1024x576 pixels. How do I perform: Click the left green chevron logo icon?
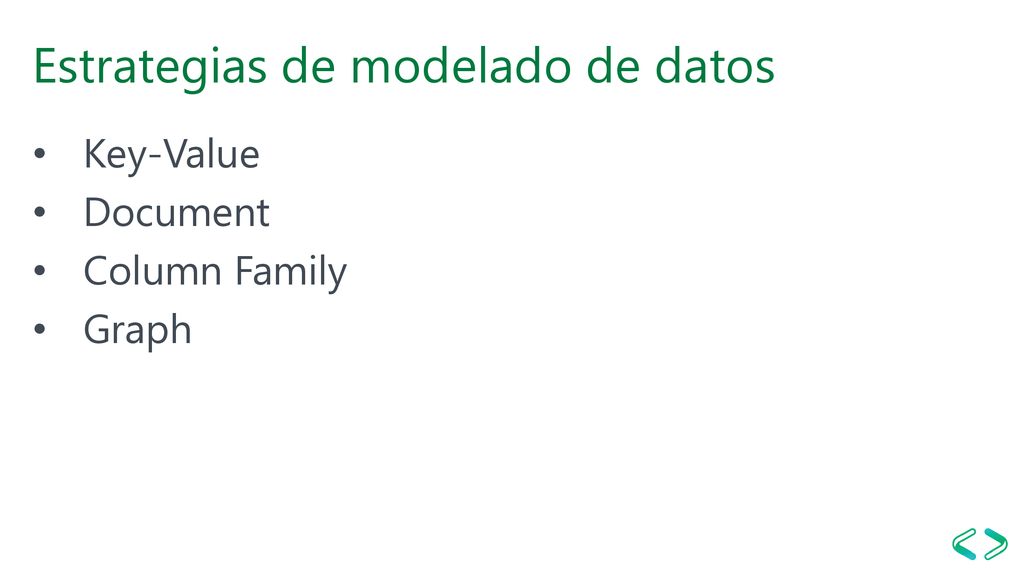(965, 544)
